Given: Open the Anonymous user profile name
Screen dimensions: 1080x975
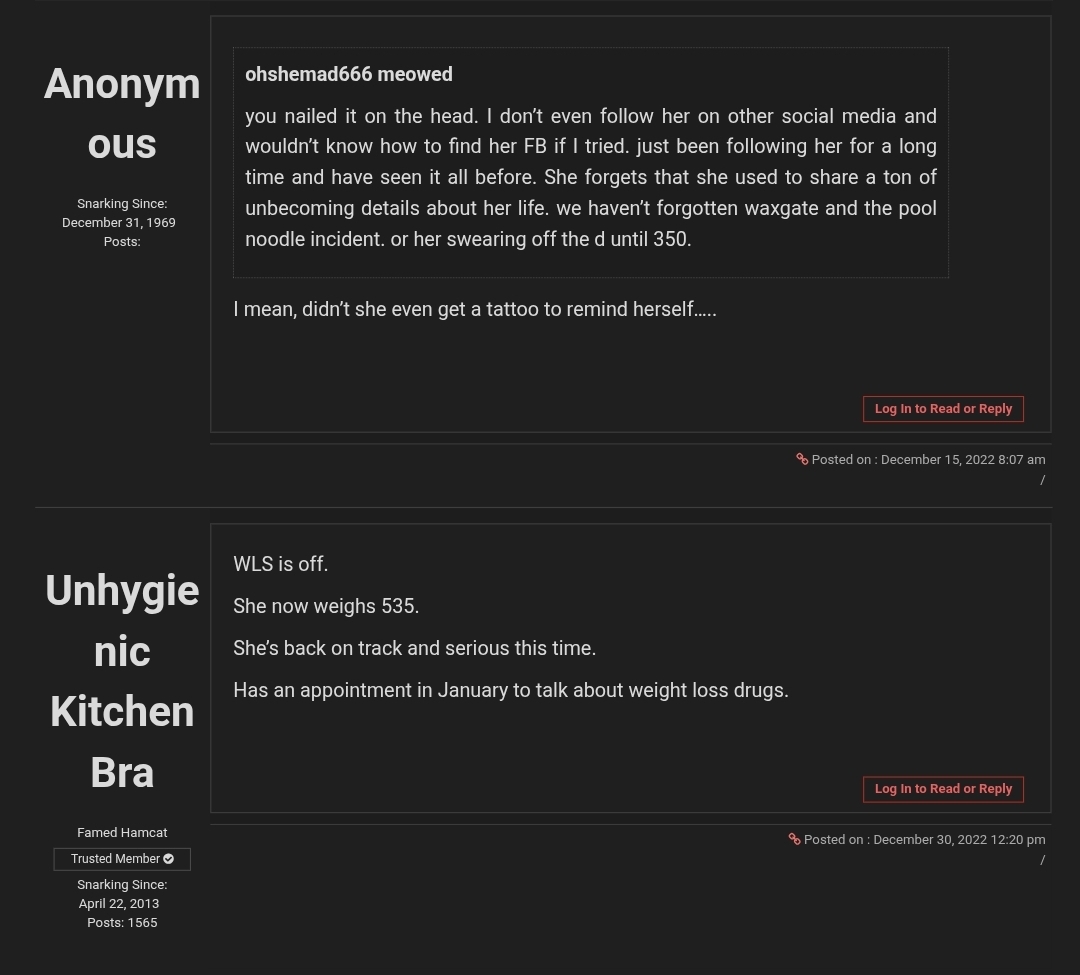Looking at the screenshot, I should (122, 114).
